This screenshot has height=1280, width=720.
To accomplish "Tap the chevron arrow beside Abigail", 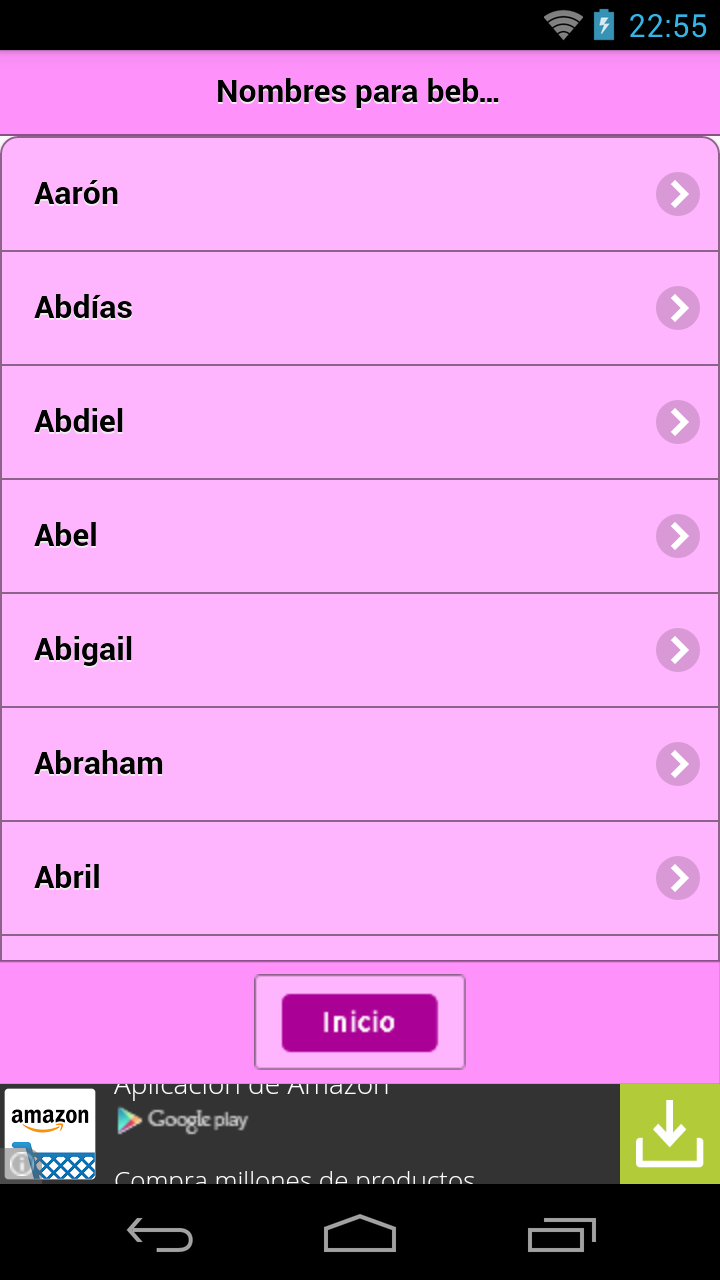I will 678,650.
